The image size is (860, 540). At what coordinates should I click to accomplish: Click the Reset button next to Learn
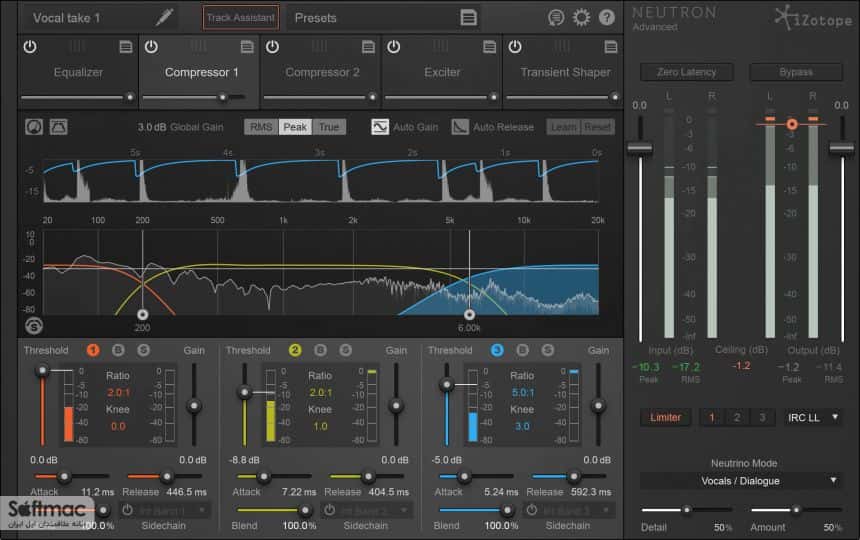pyautogui.click(x=597, y=127)
